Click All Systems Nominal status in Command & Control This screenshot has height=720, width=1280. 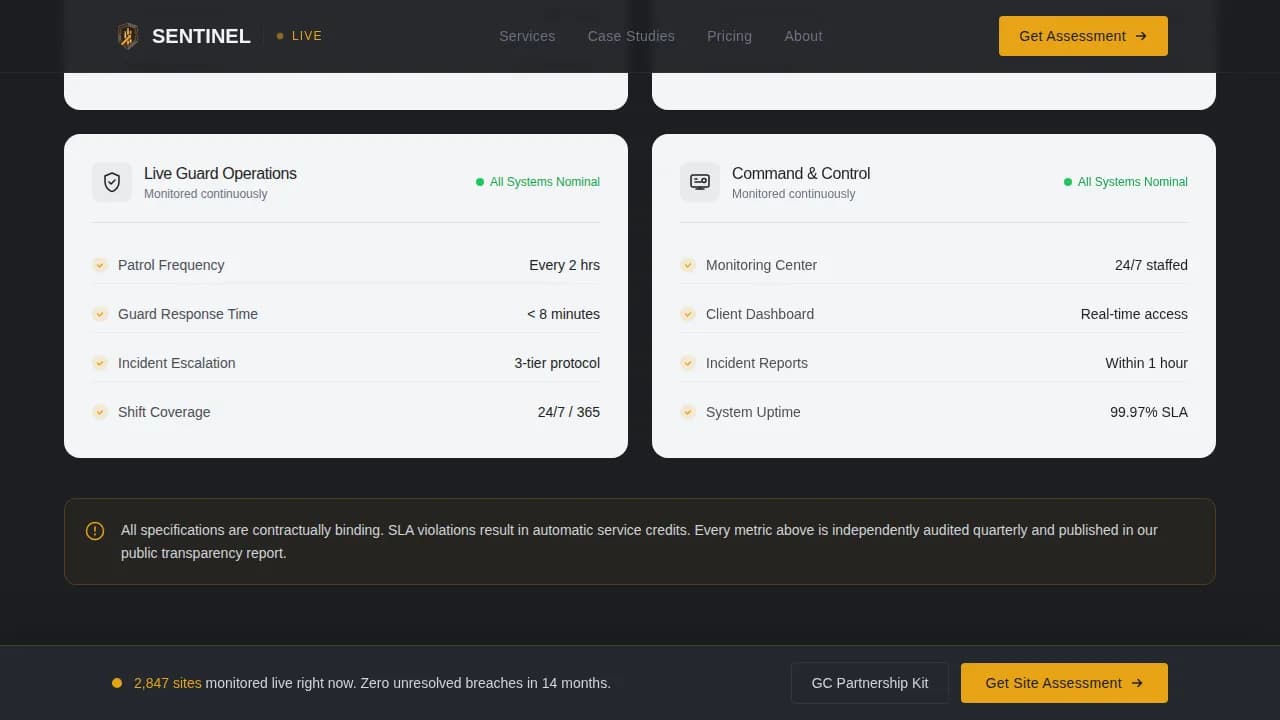[1126, 182]
